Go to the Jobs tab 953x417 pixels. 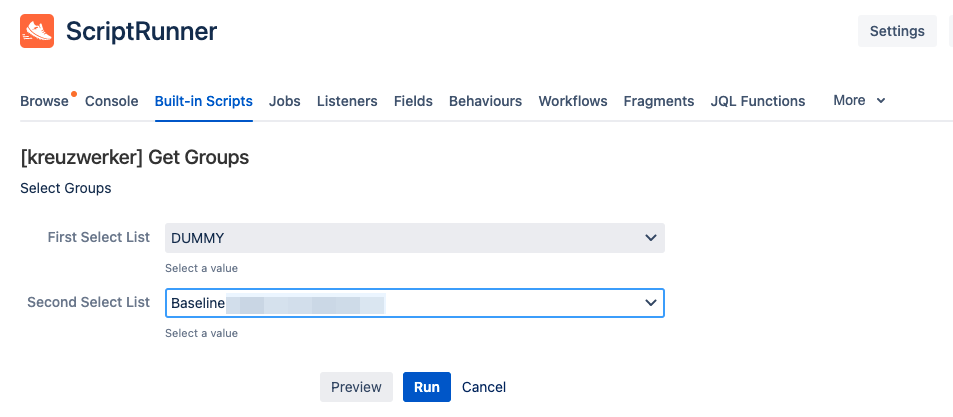pyautogui.click(x=284, y=101)
